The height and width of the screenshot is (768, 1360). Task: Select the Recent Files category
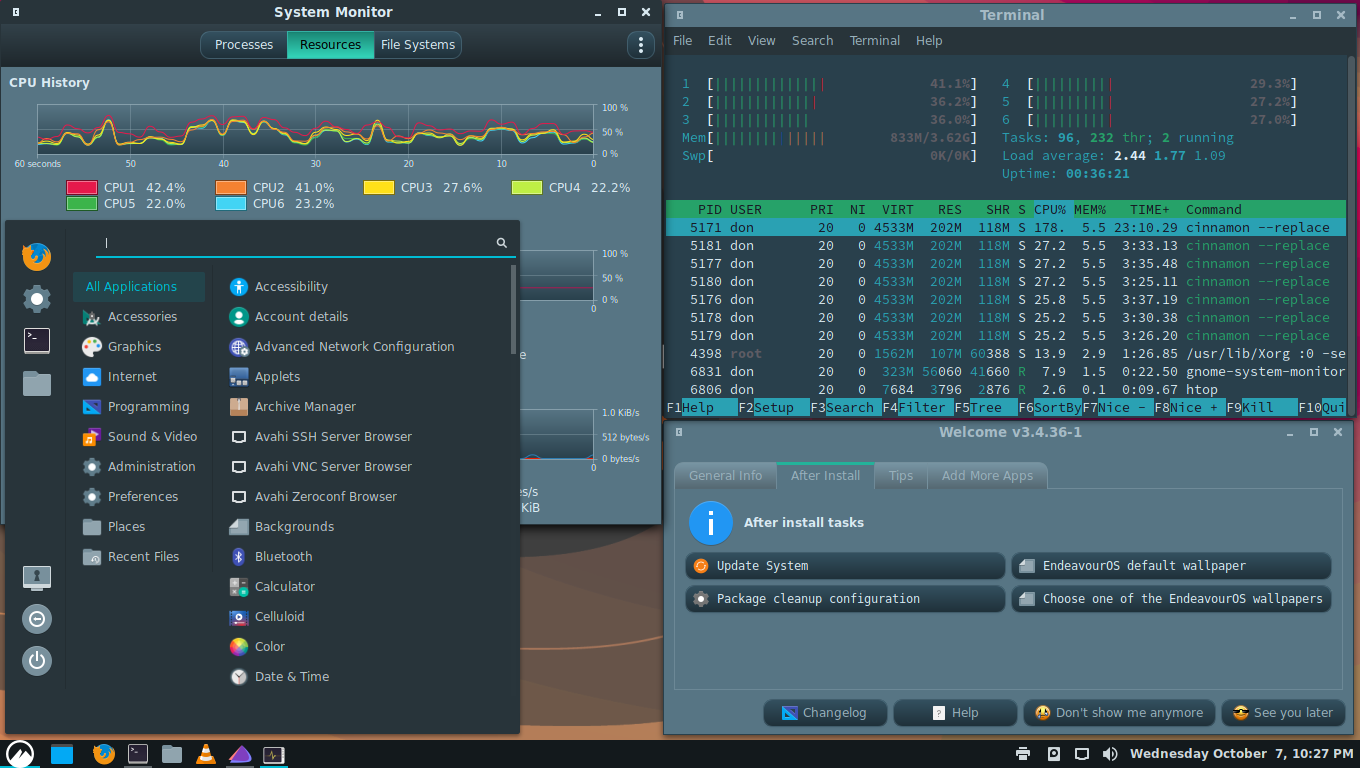[139, 557]
